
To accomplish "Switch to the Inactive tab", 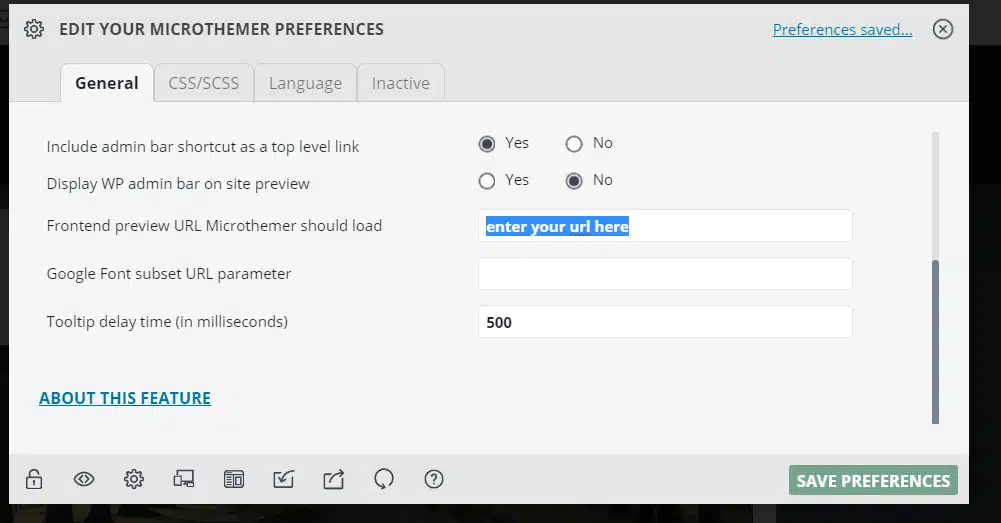I will [x=400, y=83].
